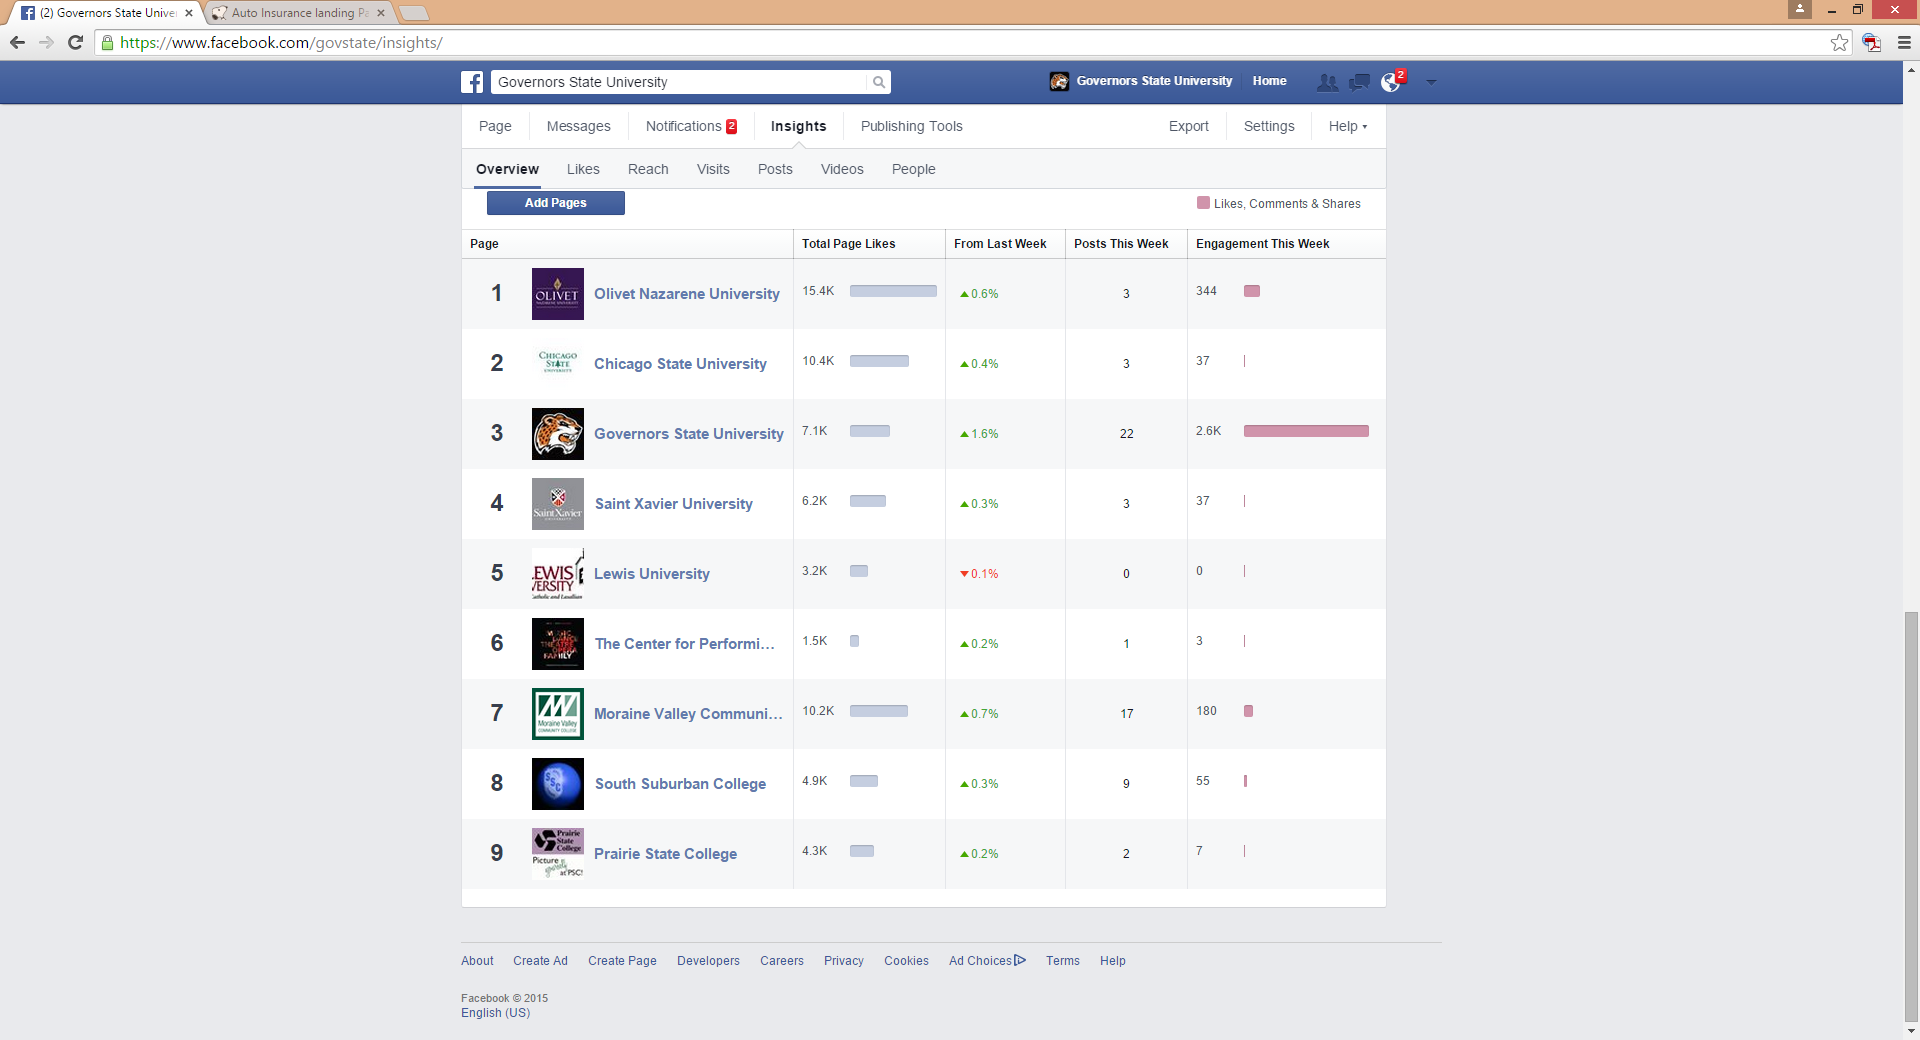Click the Likes, Comments & Shares legend swatch

1204,203
